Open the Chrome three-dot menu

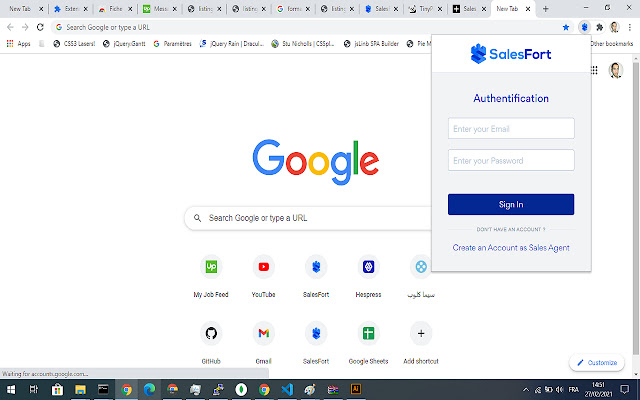point(630,27)
